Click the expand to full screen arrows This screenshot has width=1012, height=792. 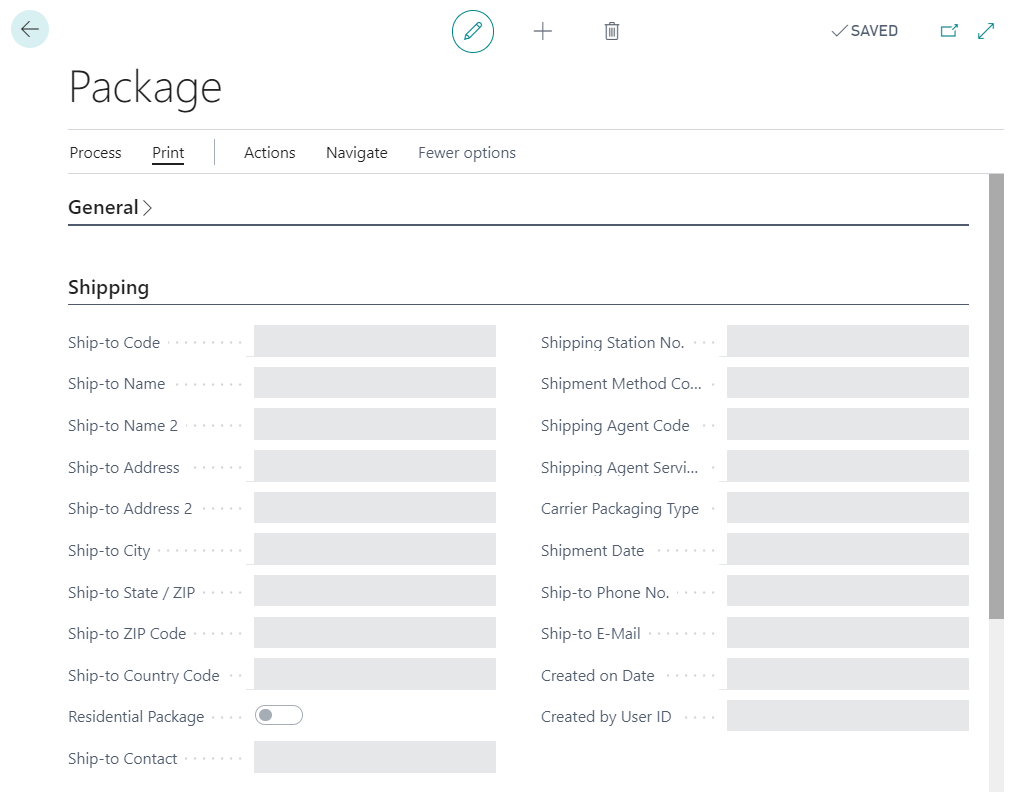tap(986, 31)
